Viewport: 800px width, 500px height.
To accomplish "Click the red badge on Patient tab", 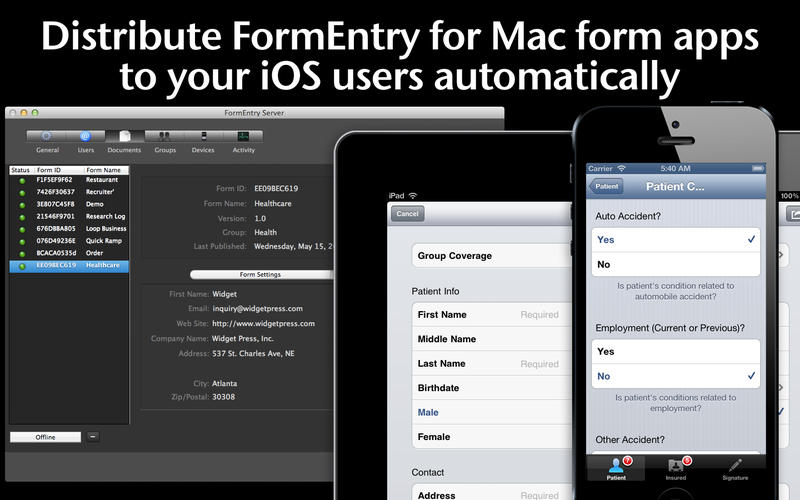I will pos(628,461).
